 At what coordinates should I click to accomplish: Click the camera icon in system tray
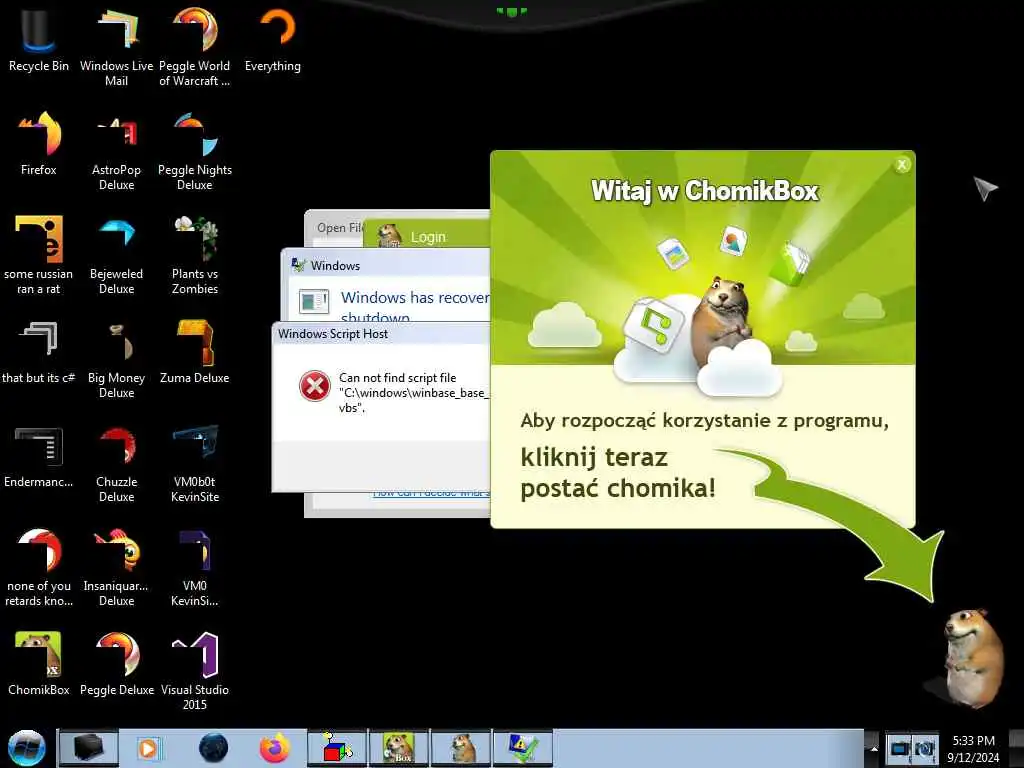925,748
